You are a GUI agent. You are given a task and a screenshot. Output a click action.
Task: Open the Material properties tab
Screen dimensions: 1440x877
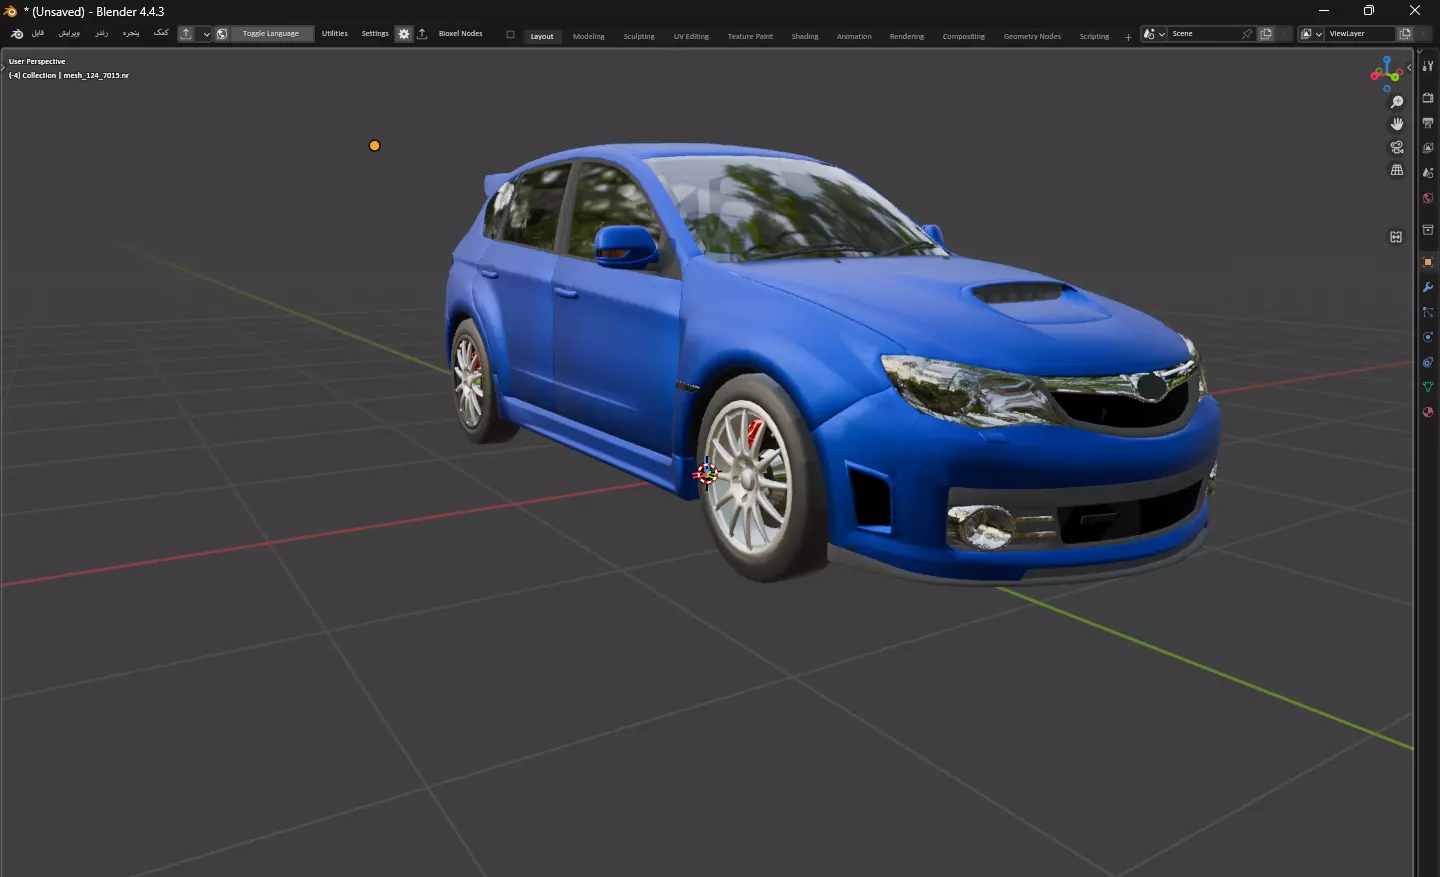click(x=1428, y=412)
